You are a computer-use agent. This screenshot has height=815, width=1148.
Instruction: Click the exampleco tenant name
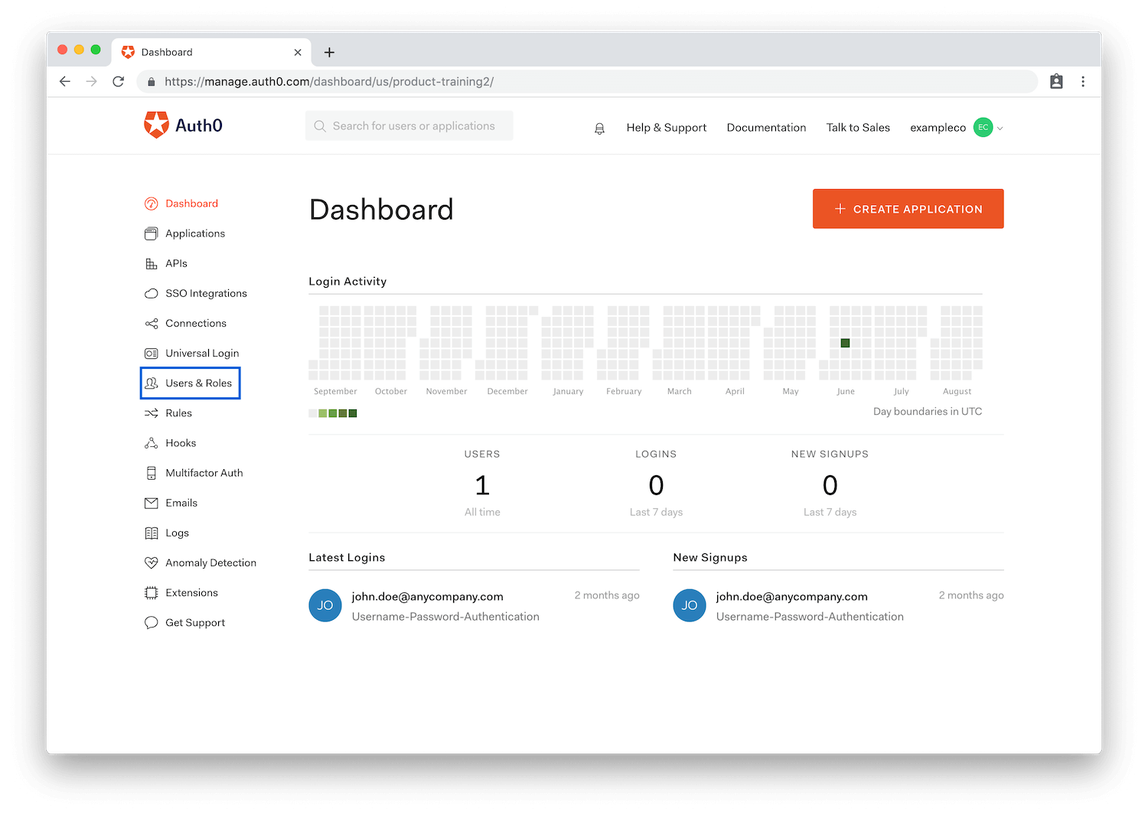(x=938, y=127)
